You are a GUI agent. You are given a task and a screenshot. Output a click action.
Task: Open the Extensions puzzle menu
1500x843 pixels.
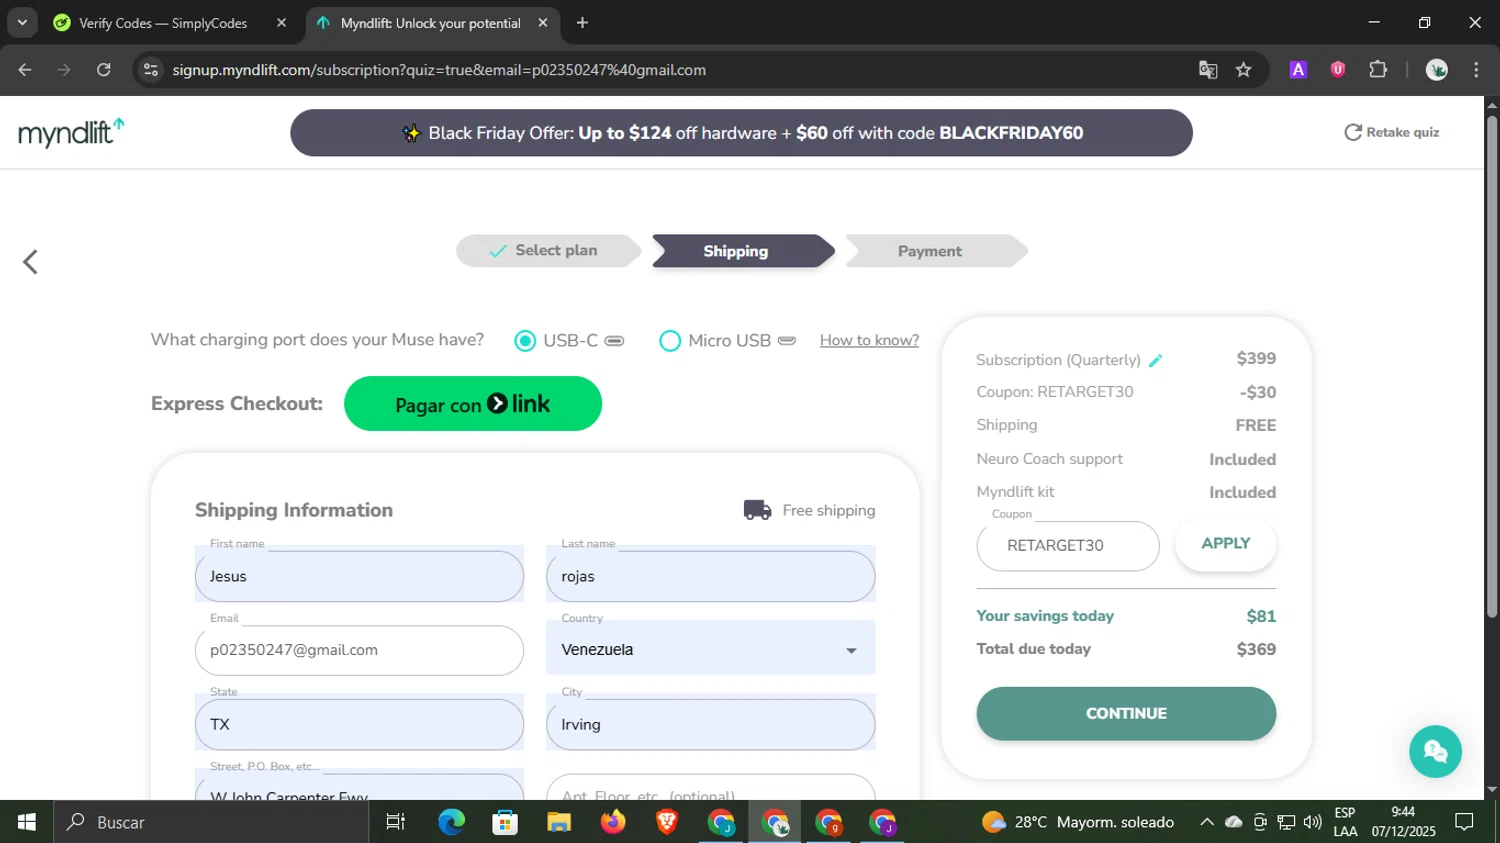(x=1378, y=70)
